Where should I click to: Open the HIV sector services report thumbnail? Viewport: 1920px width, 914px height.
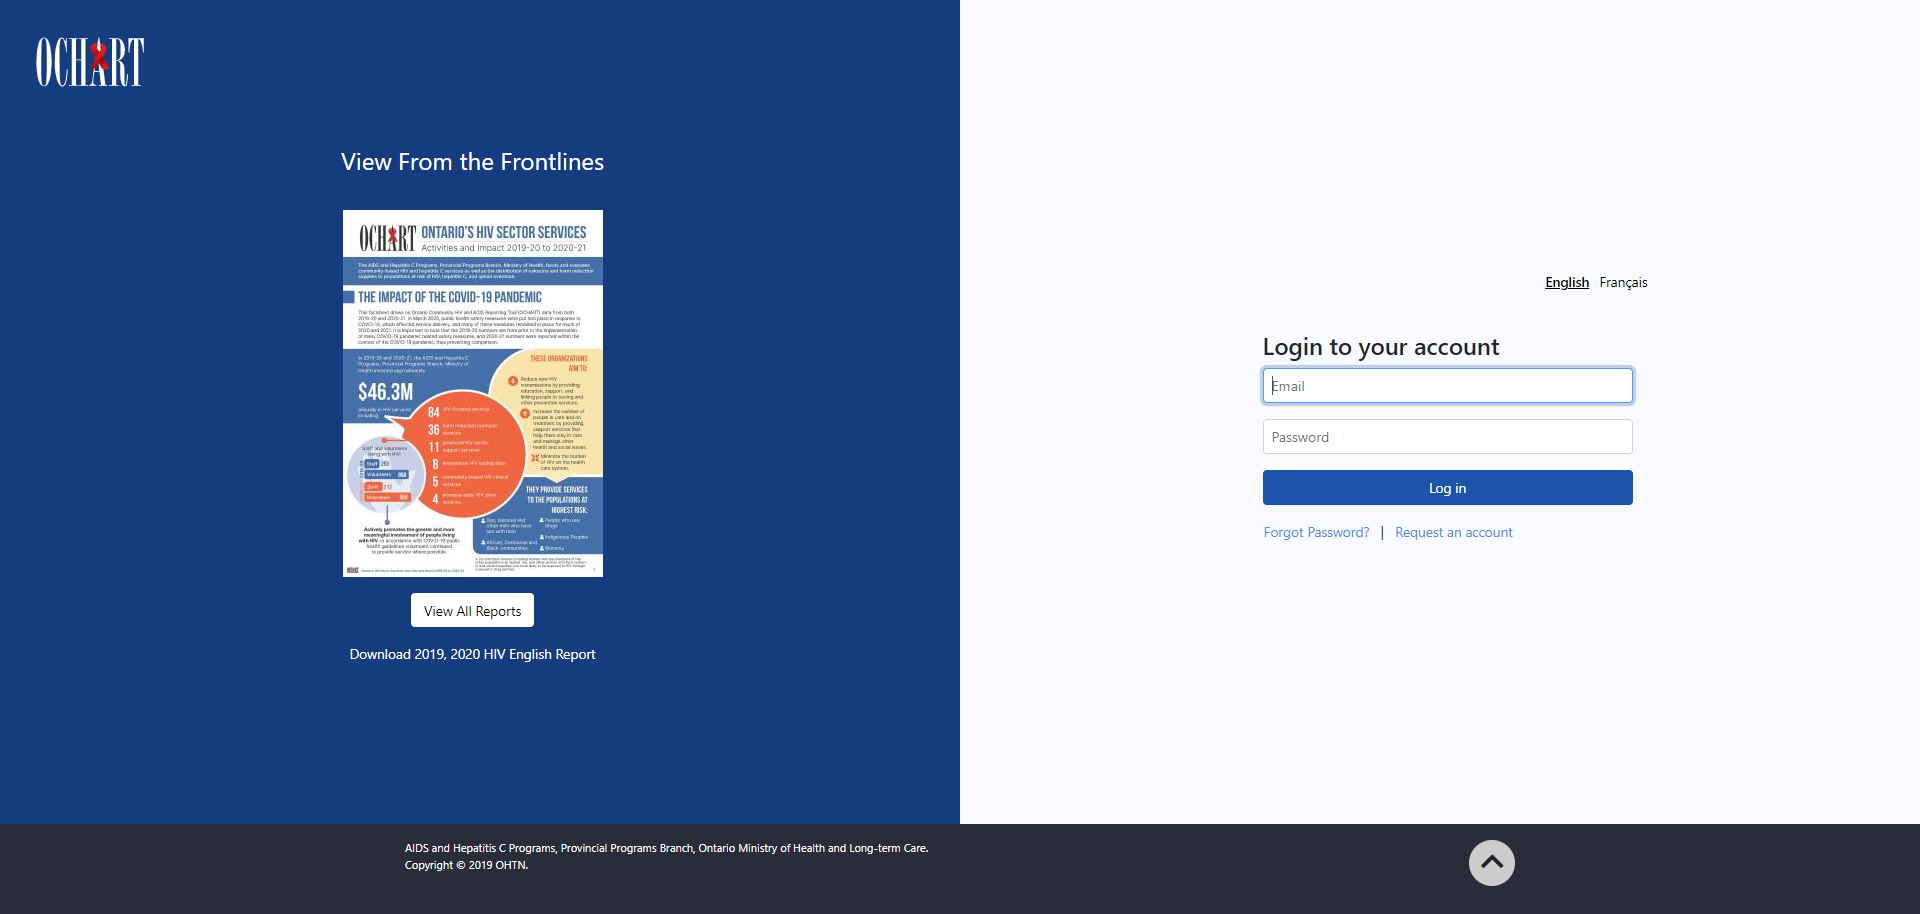click(x=472, y=393)
